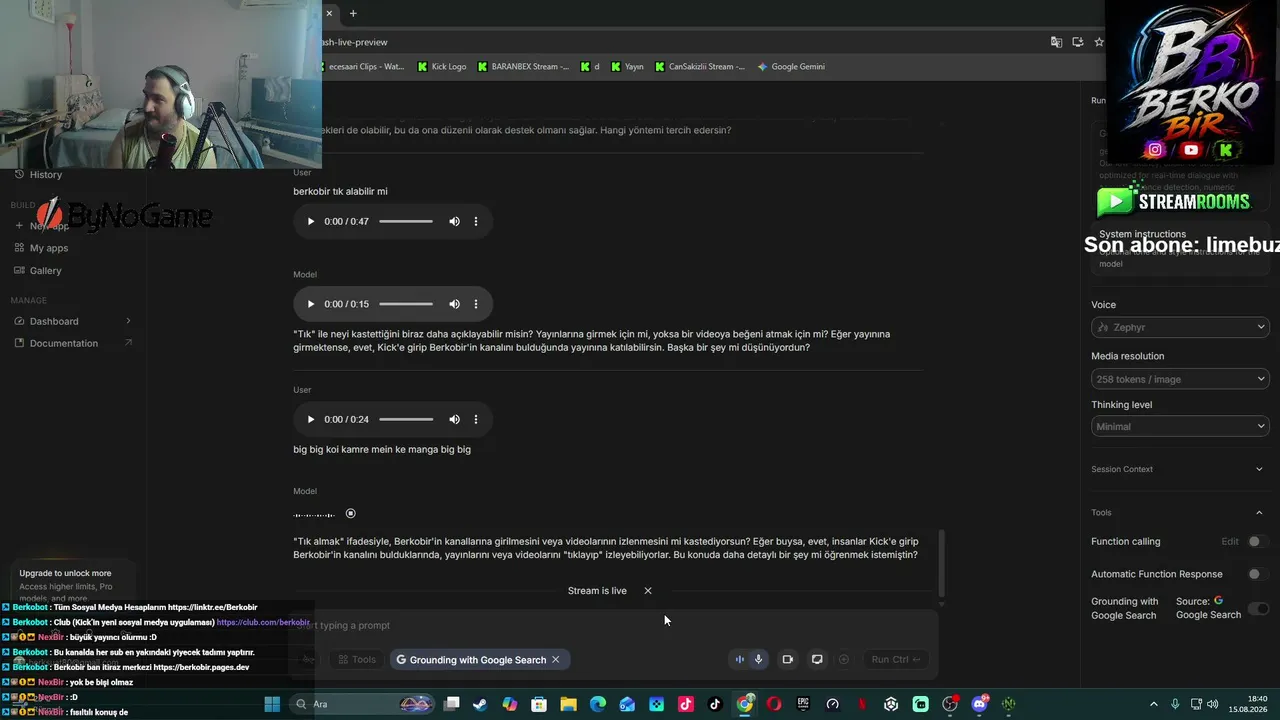Turn on the webcam video input
1280x720 pixels.
point(788,660)
